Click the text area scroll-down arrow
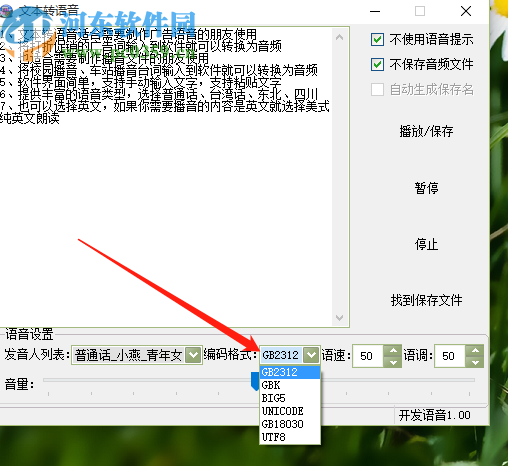 339,318
